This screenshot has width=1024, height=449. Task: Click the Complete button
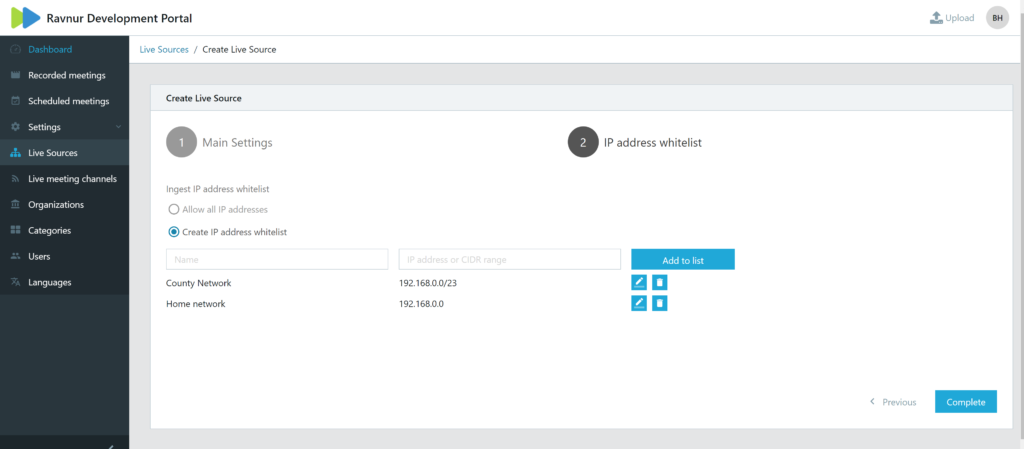(x=965, y=402)
